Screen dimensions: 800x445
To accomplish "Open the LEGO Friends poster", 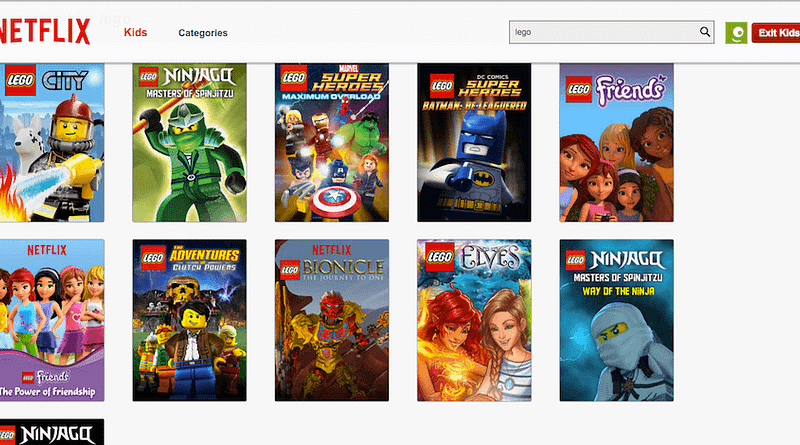I will tap(616, 142).
